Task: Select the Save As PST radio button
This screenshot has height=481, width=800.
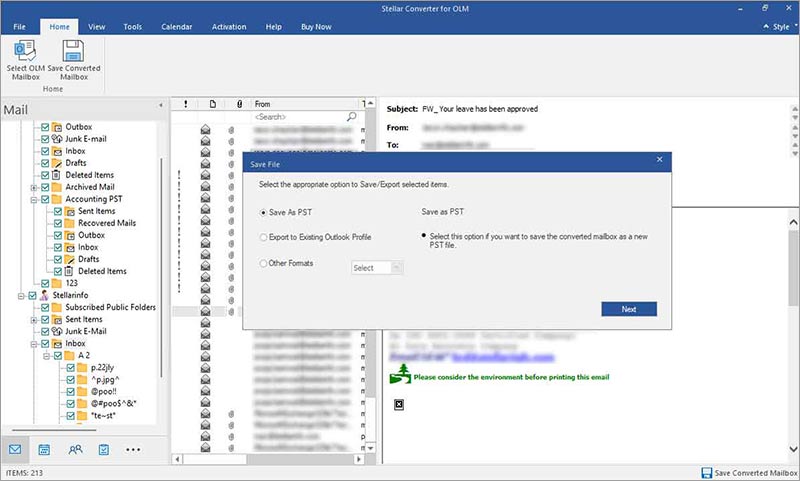Action: pyautogui.click(x=263, y=212)
